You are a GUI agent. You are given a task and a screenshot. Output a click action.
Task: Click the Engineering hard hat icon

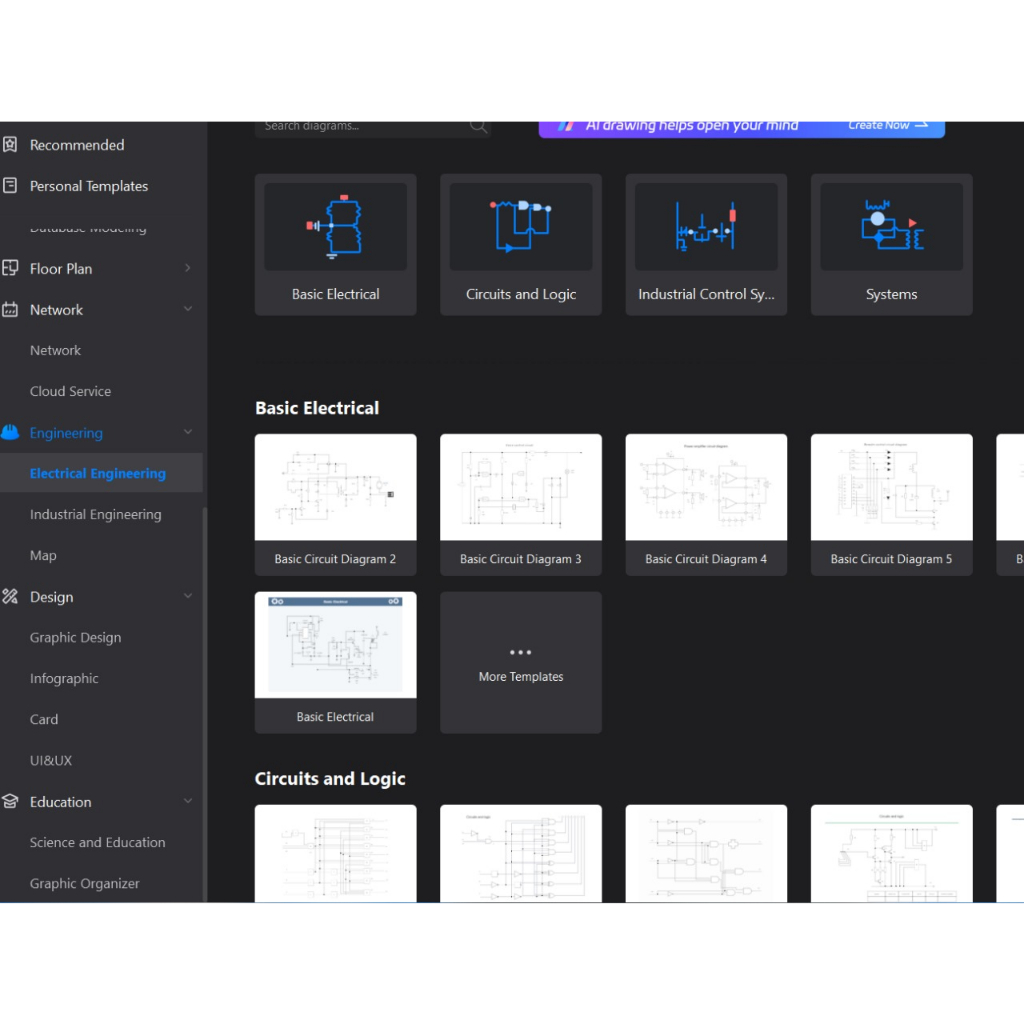pyautogui.click(x=10, y=433)
